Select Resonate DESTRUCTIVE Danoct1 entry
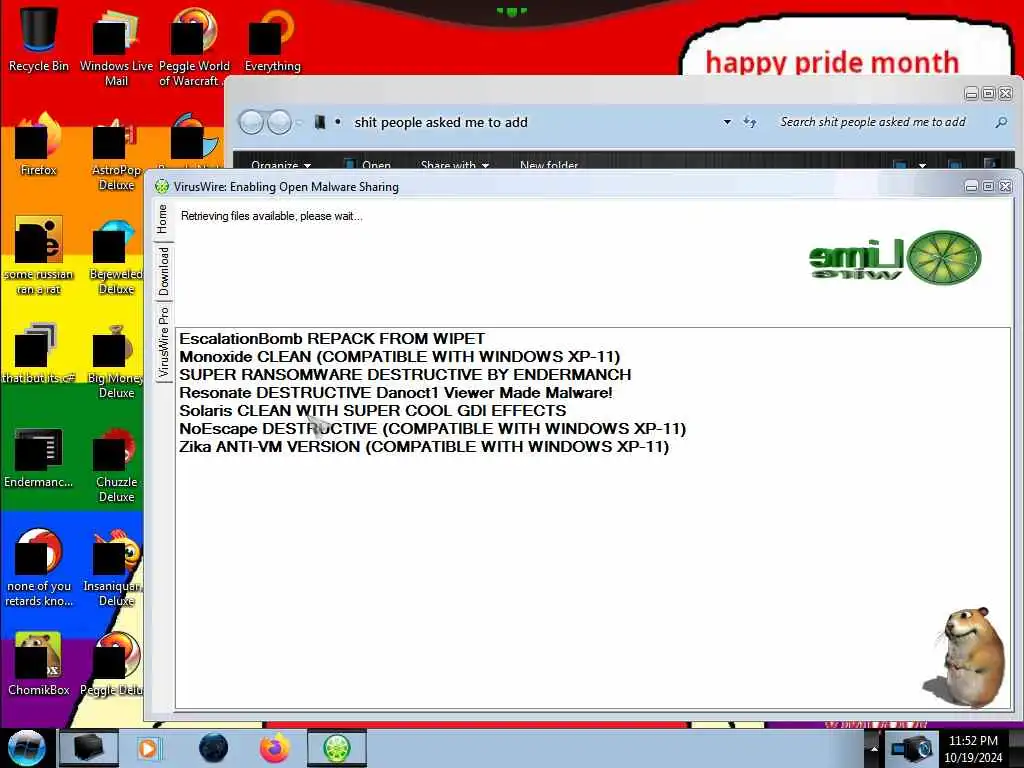Image resolution: width=1024 pixels, height=768 pixels. [396, 393]
